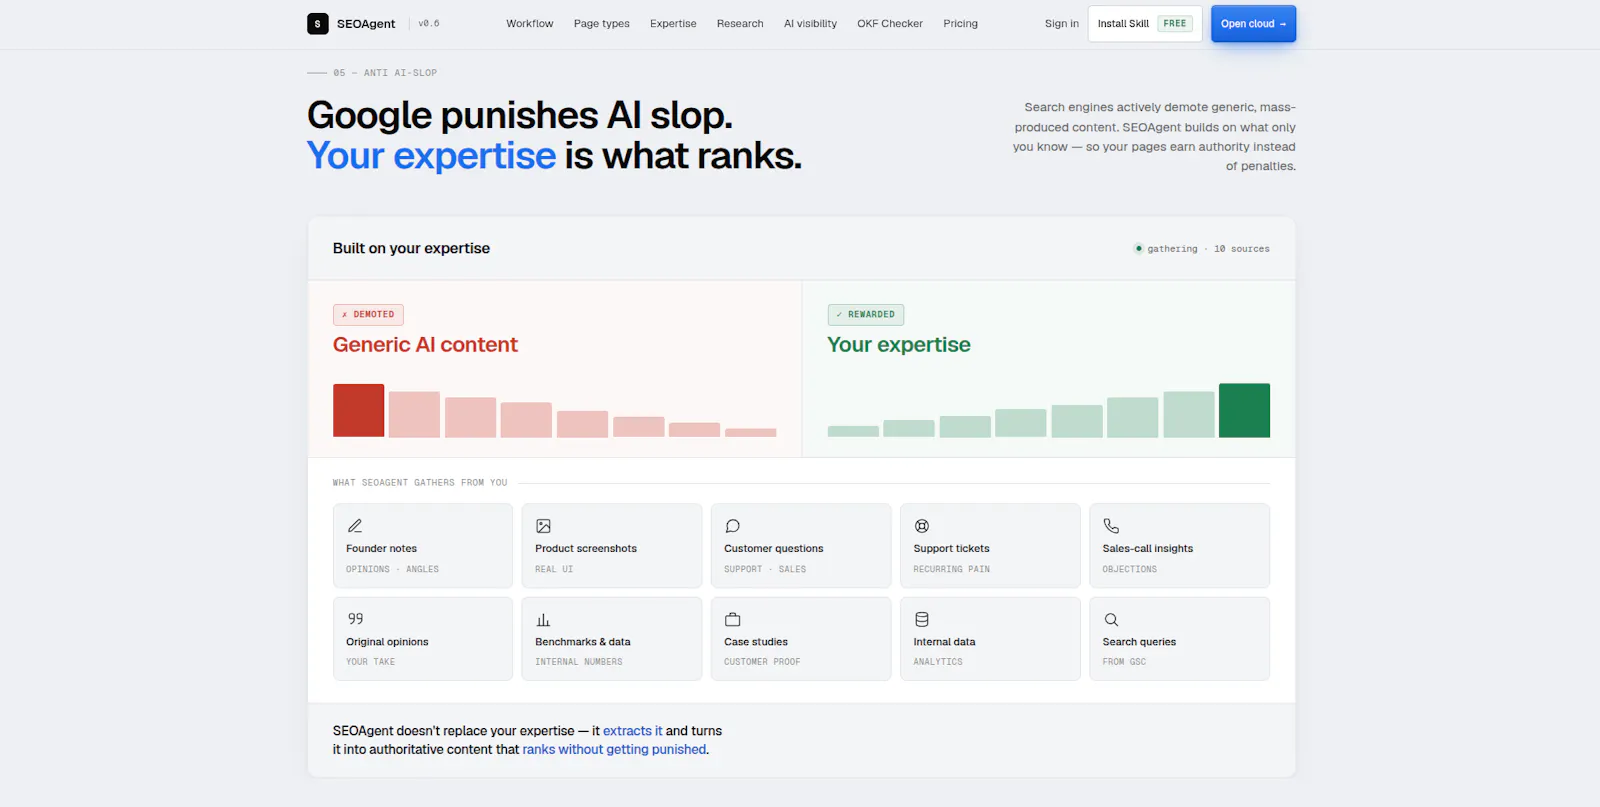1600x807 pixels.
Task: Click the 'Product screenshots' card title
Action: point(586,548)
